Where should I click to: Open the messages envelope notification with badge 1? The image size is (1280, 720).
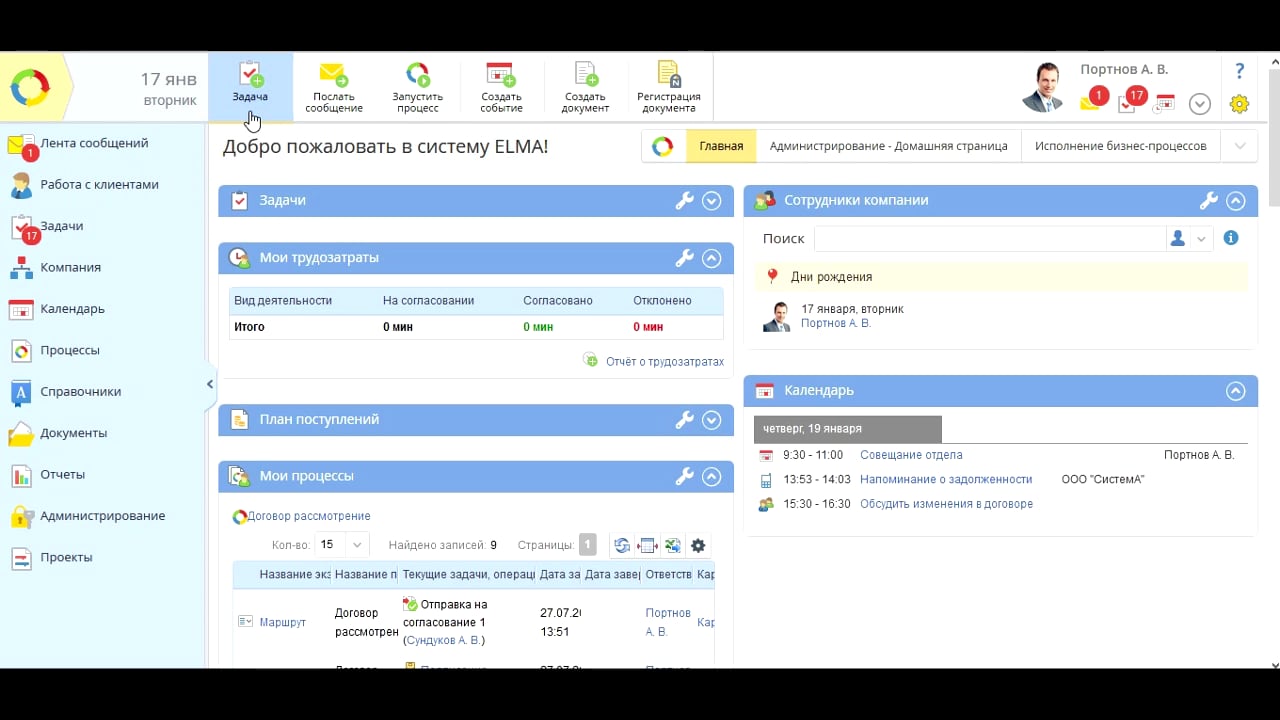coord(1092,101)
